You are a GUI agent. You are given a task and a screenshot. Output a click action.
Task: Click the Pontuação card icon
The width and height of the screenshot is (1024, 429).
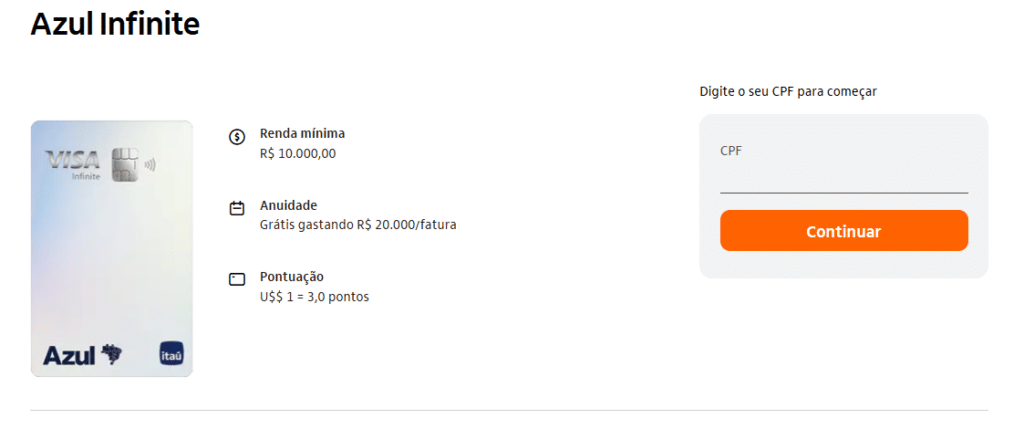pos(237,280)
